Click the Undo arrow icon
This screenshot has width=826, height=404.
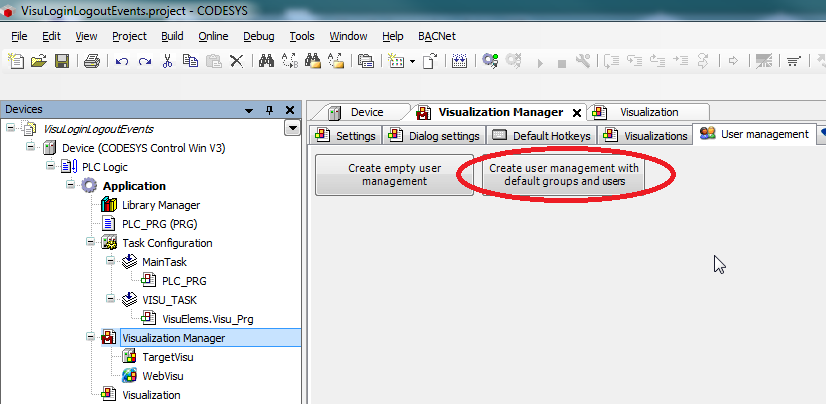(121, 61)
